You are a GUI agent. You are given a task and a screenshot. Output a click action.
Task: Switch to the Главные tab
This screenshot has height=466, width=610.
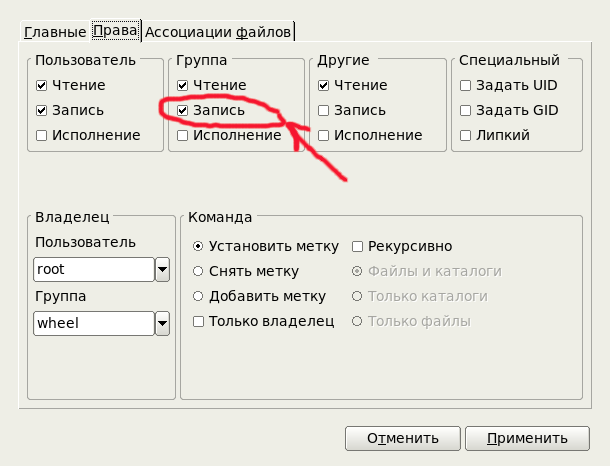click(55, 32)
